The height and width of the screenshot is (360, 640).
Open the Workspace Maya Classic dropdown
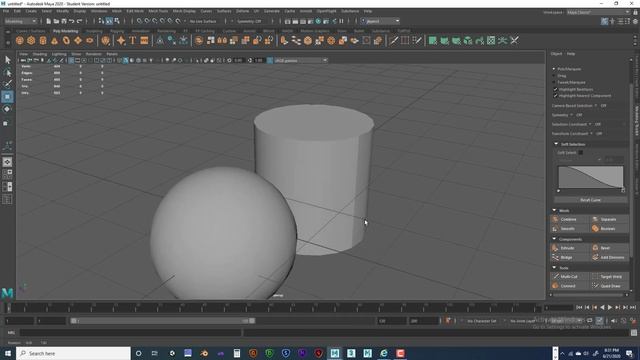point(598,12)
